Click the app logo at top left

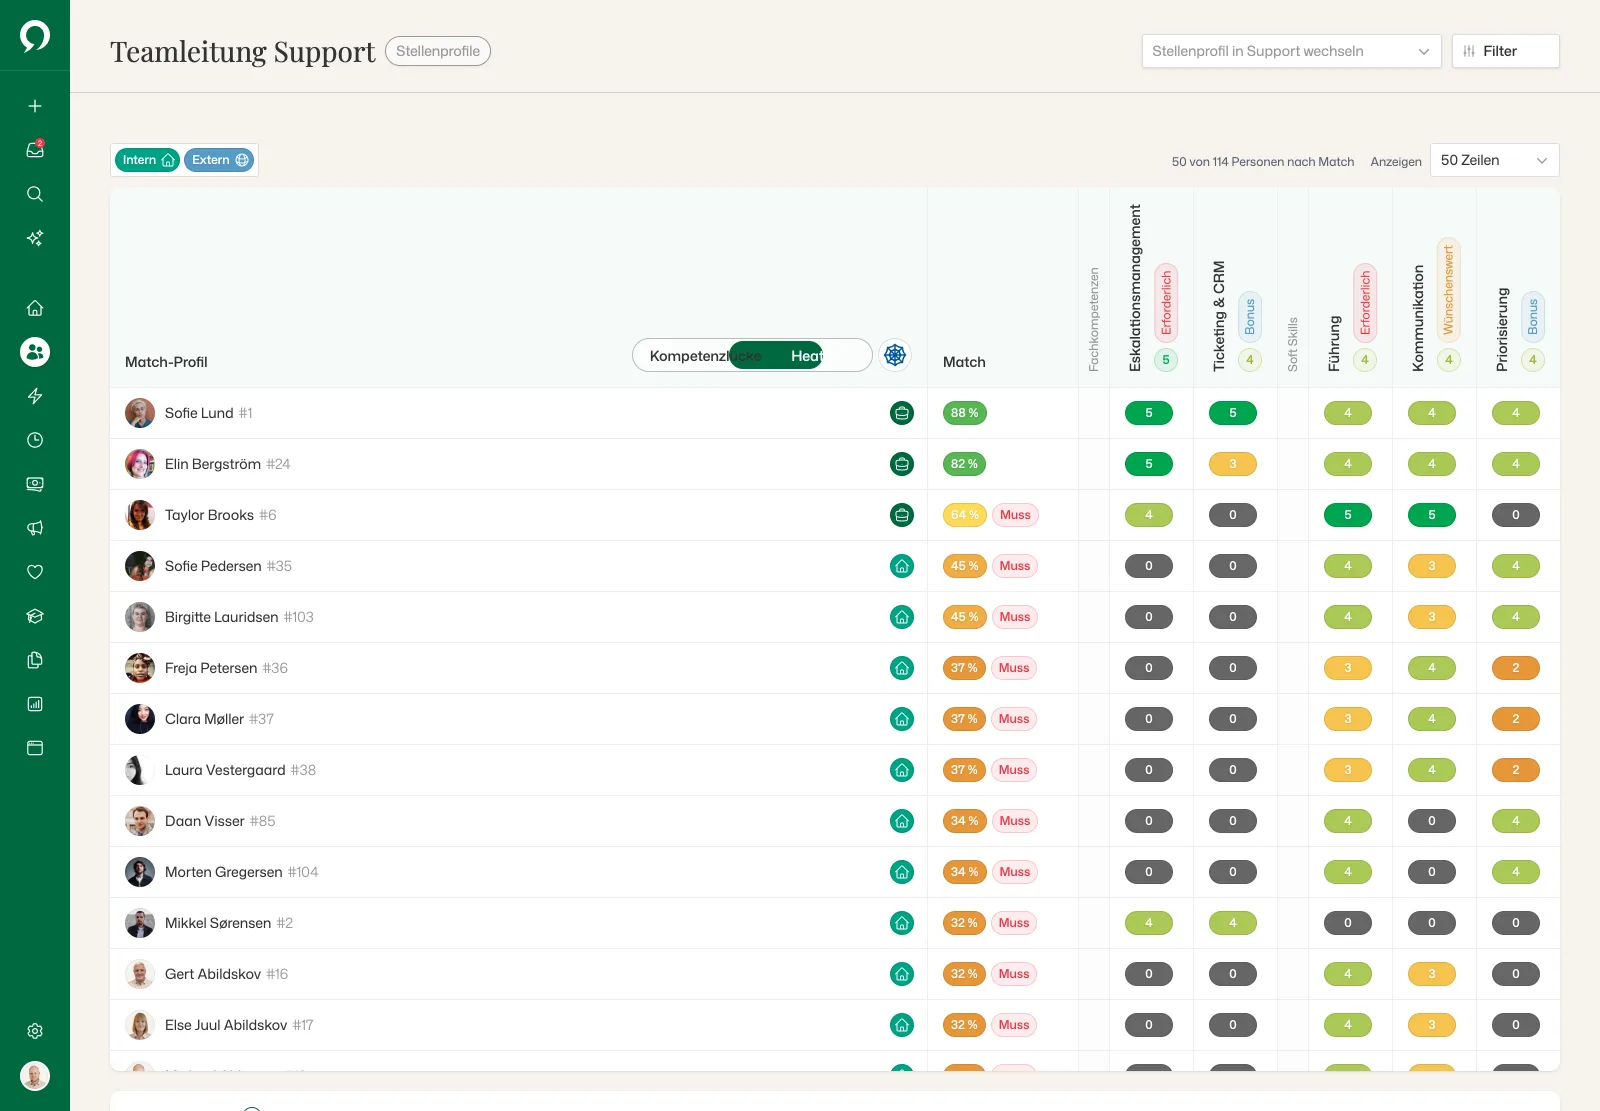(35, 35)
